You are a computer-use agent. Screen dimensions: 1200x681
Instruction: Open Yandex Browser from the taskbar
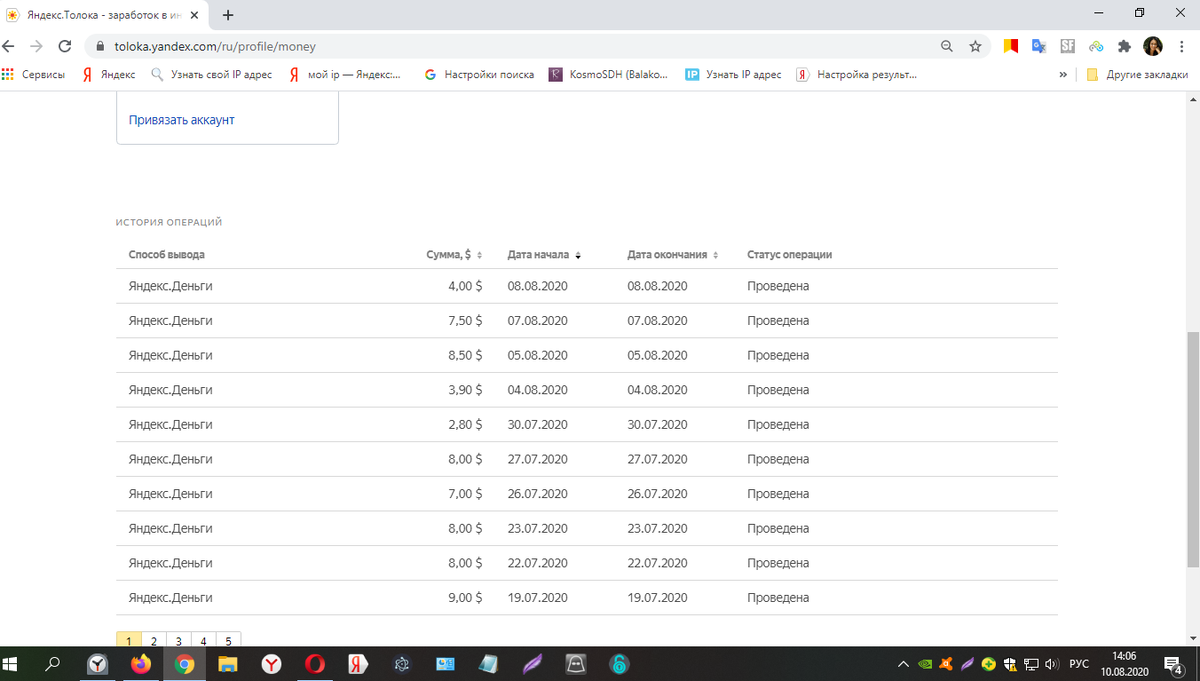point(271,663)
